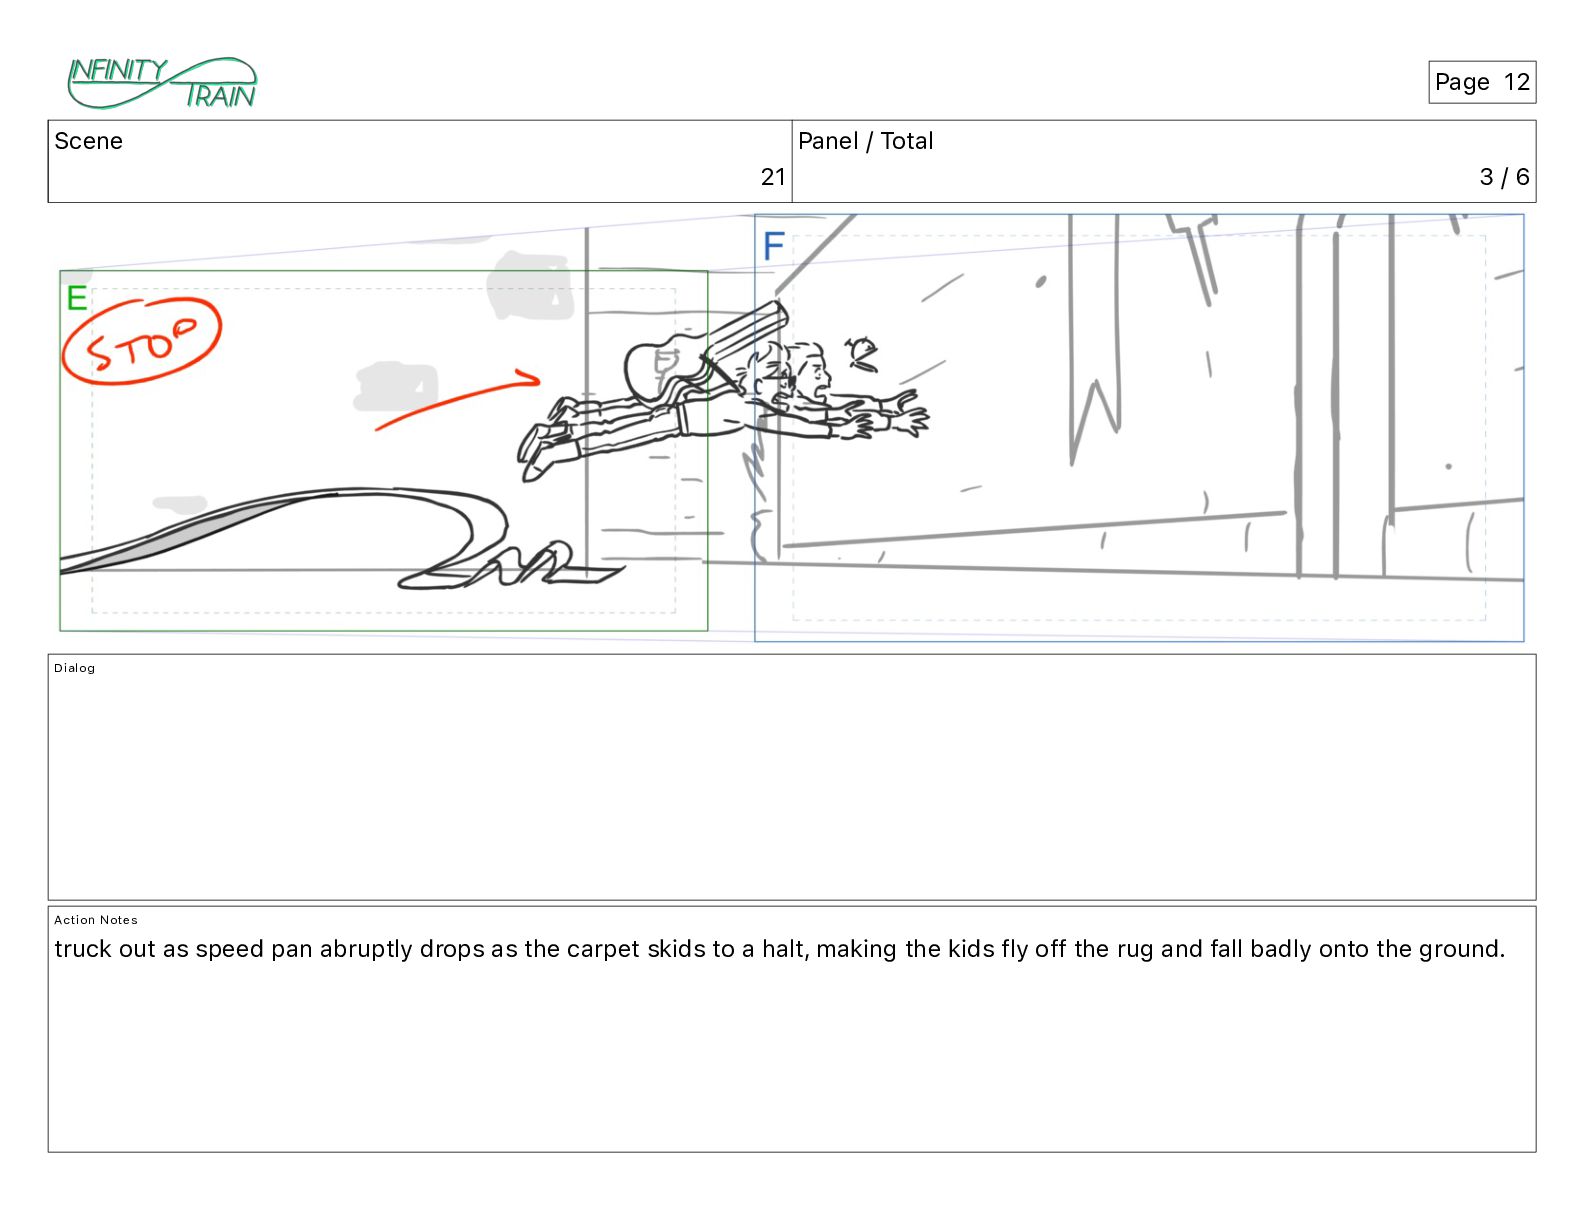Click the Action Notes label
This screenshot has width=1584, height=1224.
coord(96,920)
